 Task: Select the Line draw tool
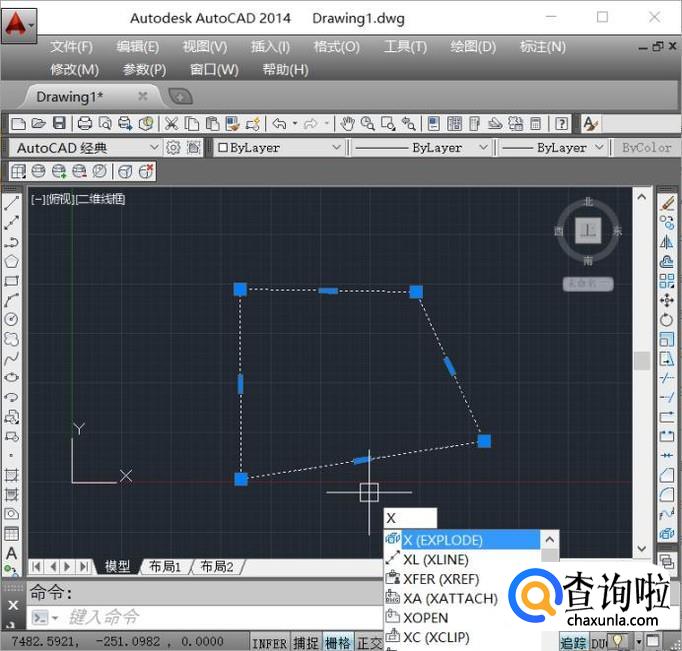coord(12,203)
